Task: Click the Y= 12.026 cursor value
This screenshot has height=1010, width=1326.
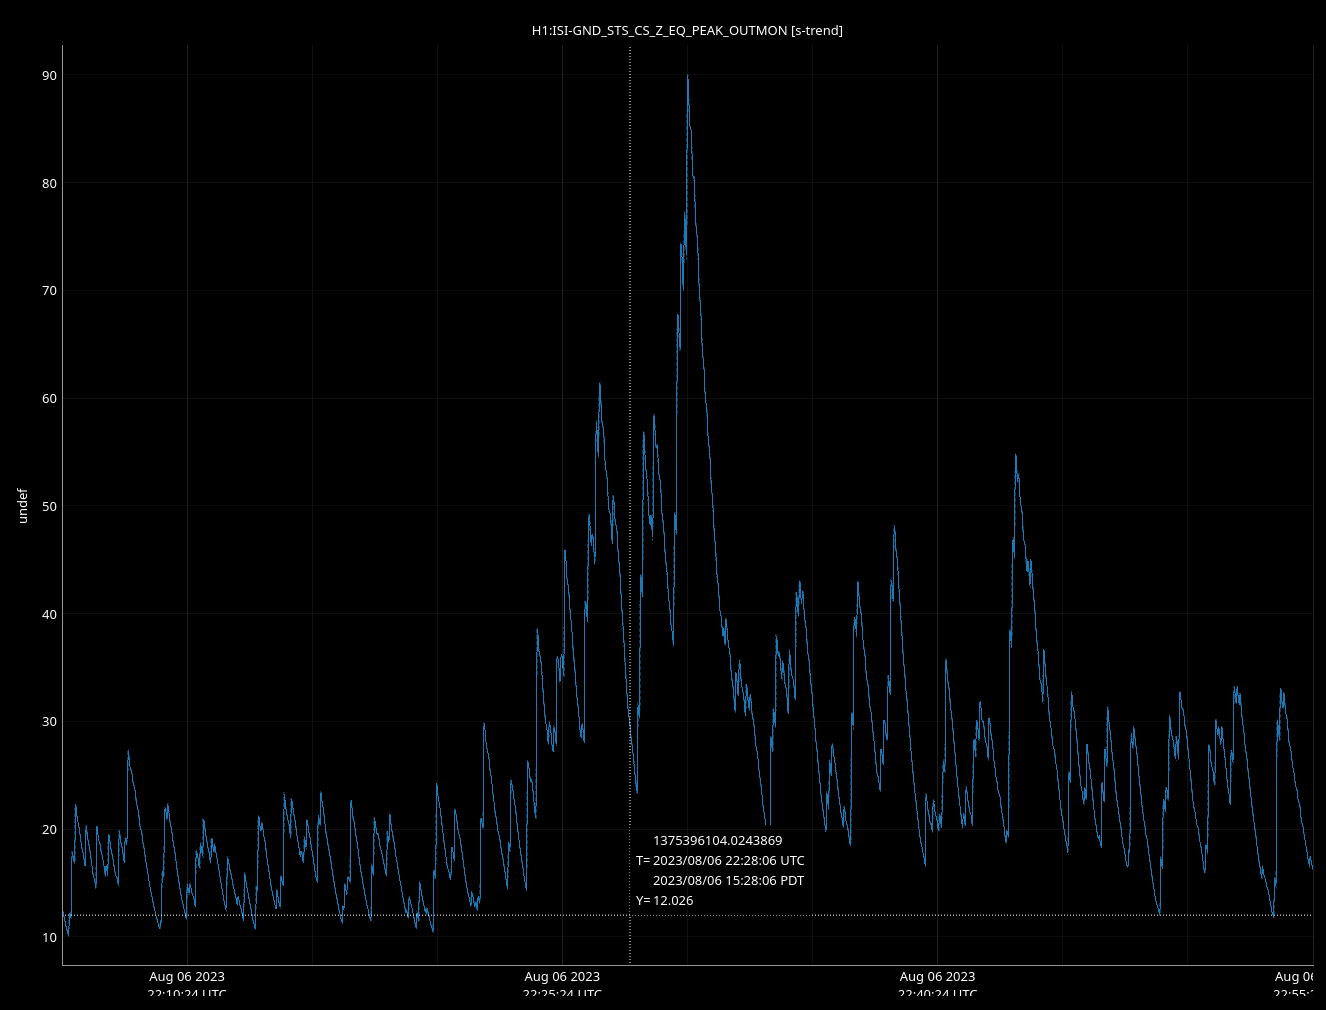Action: 665,901
